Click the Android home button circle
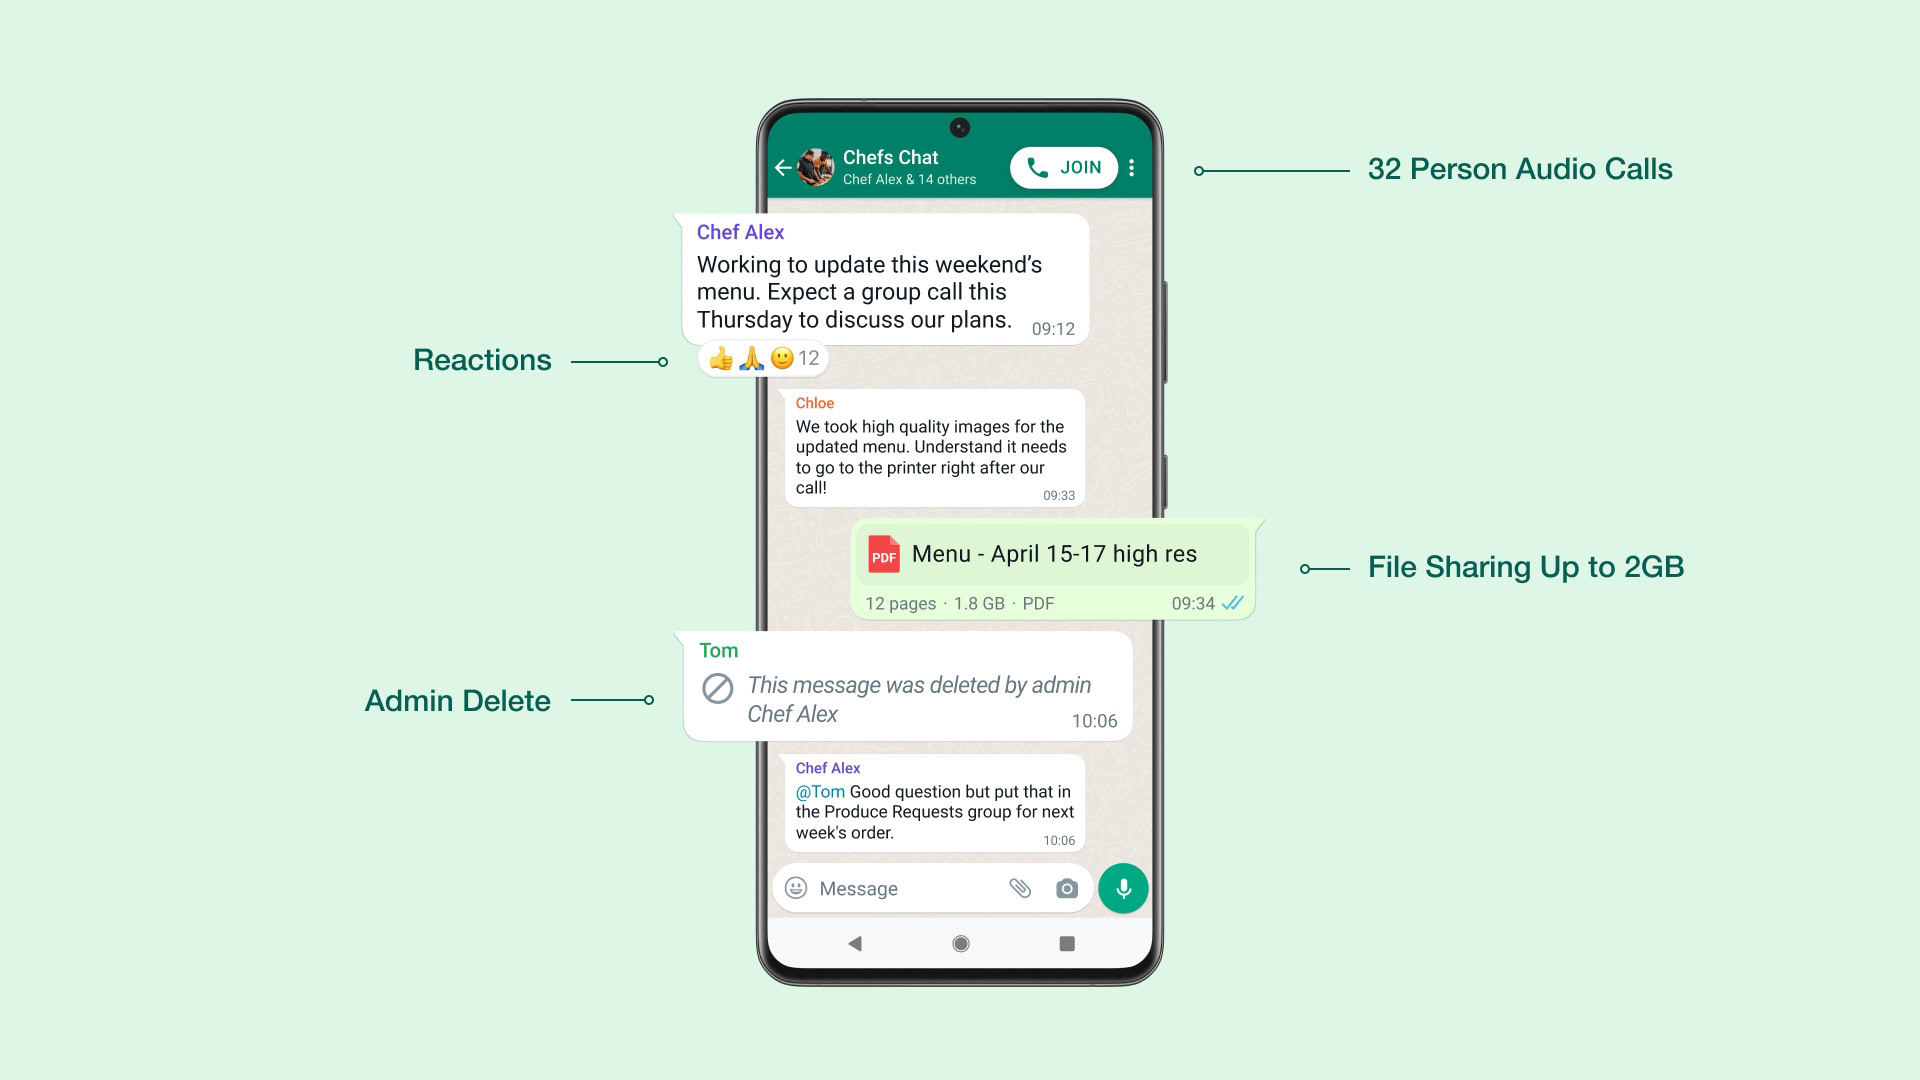Image resolution: width=1920 pixels, height=1080 pixels. point(959,942)
